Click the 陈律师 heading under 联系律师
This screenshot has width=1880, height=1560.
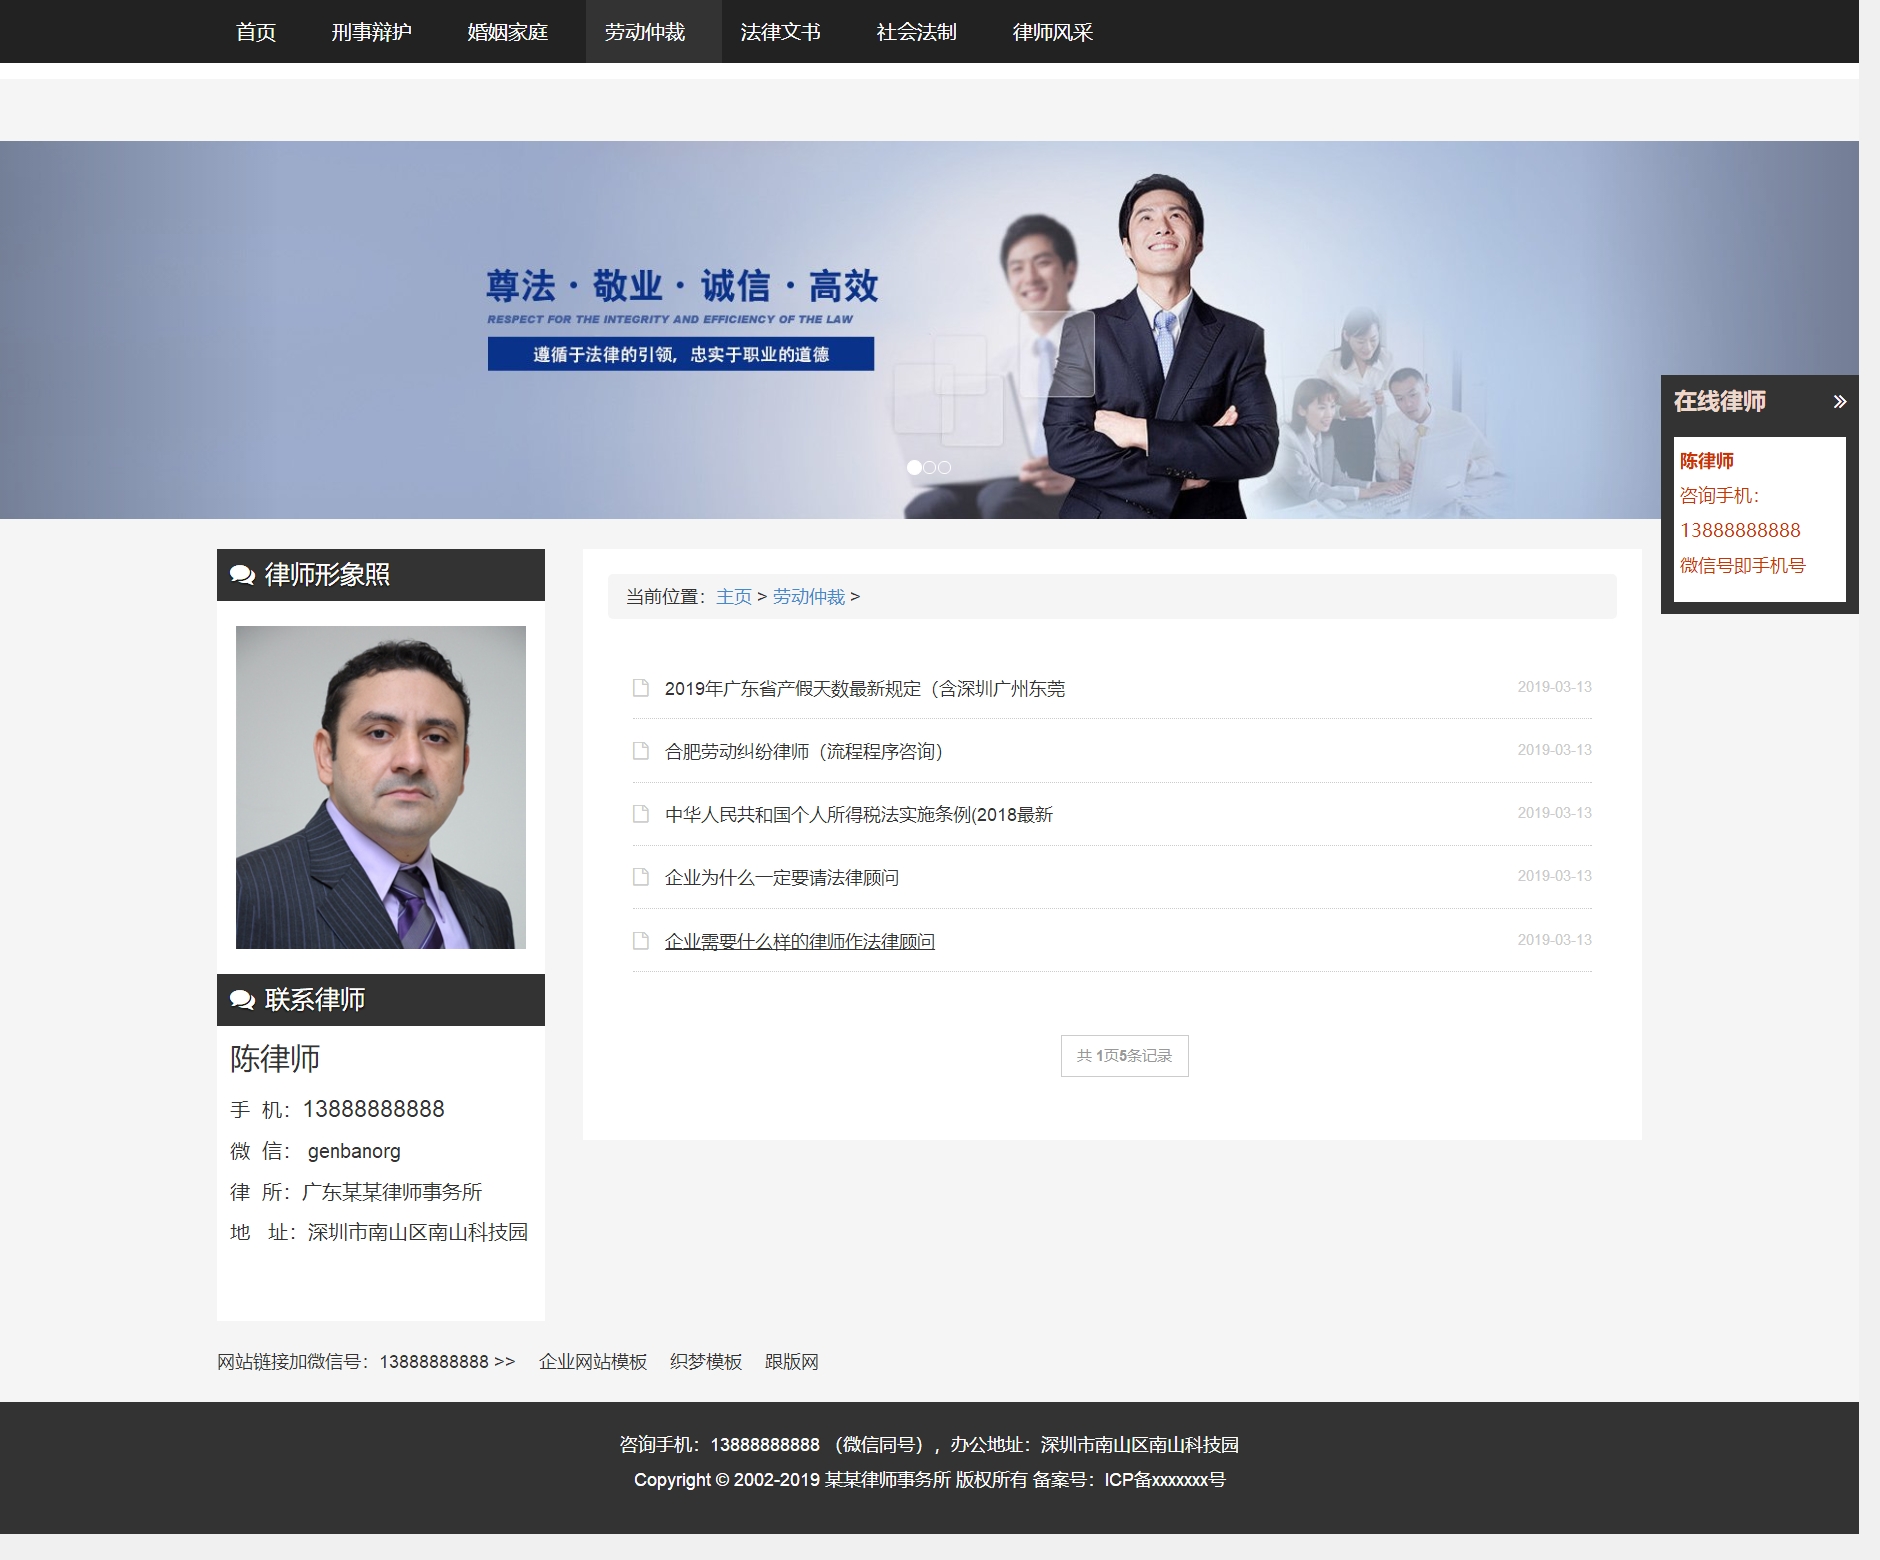point(275,1059)
